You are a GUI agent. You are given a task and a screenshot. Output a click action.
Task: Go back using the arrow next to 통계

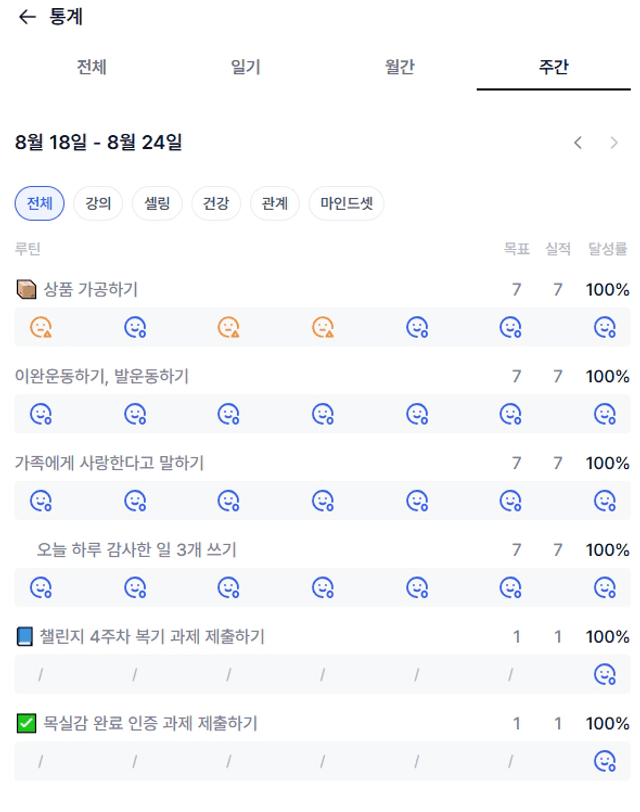click(27, 17)
